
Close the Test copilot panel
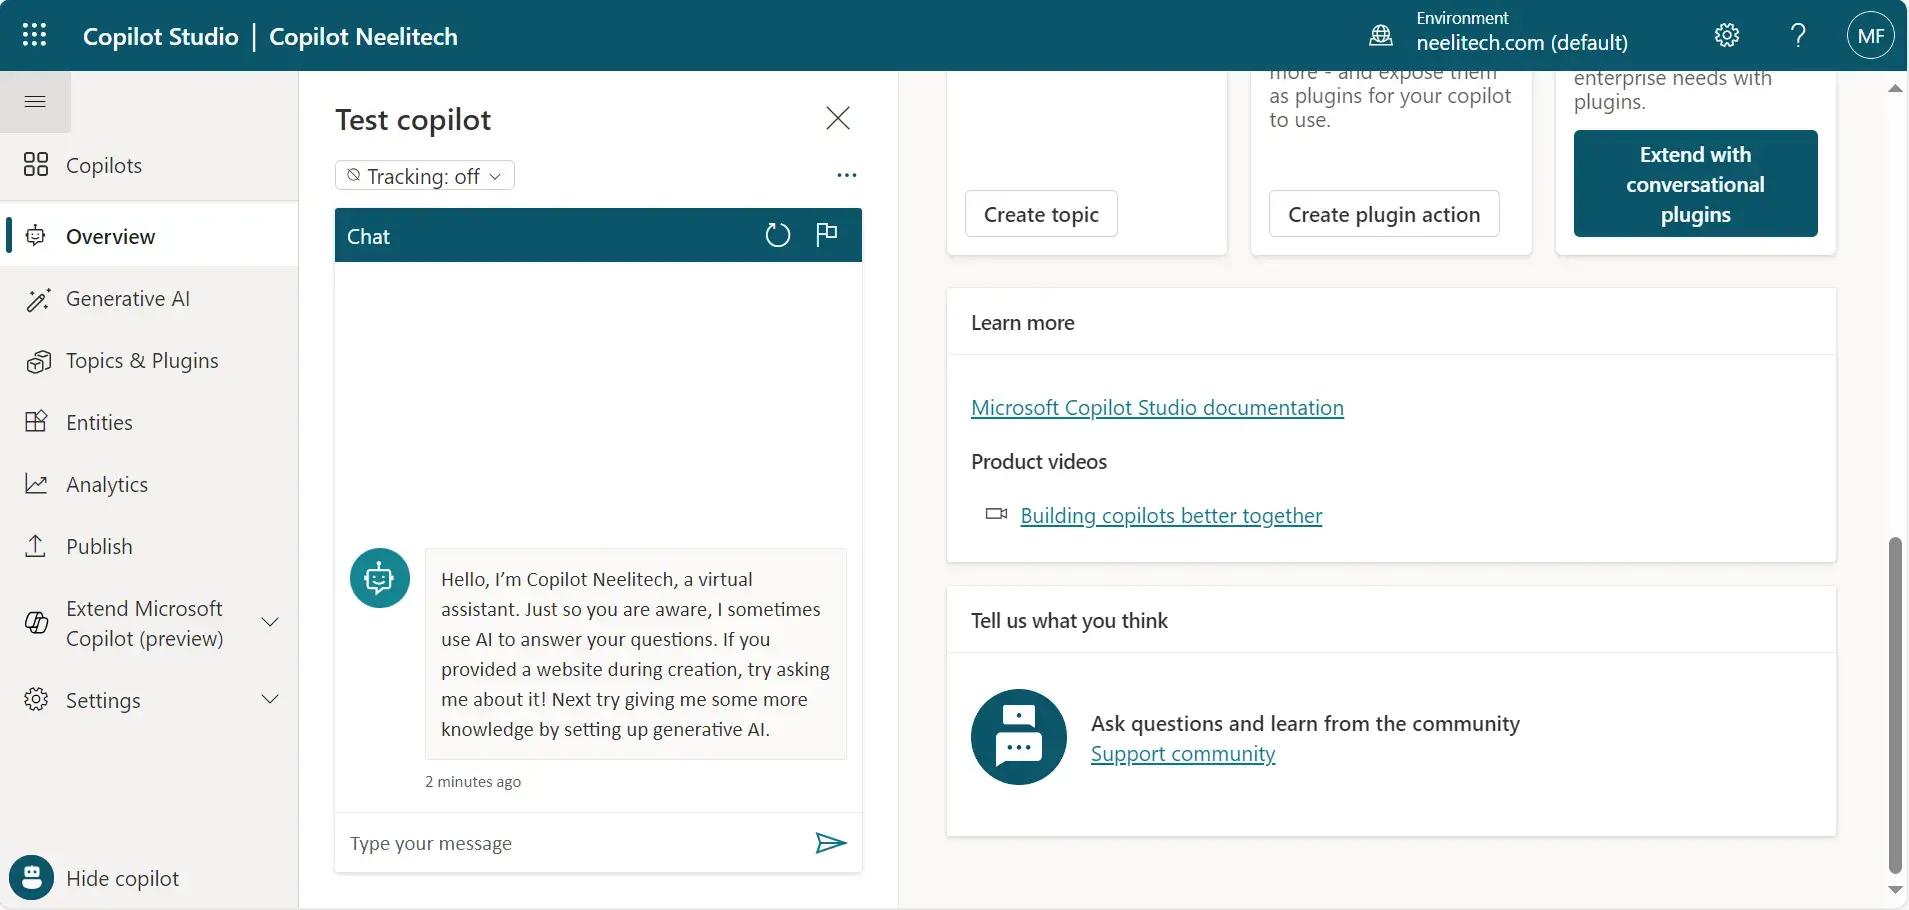point(838,118)
